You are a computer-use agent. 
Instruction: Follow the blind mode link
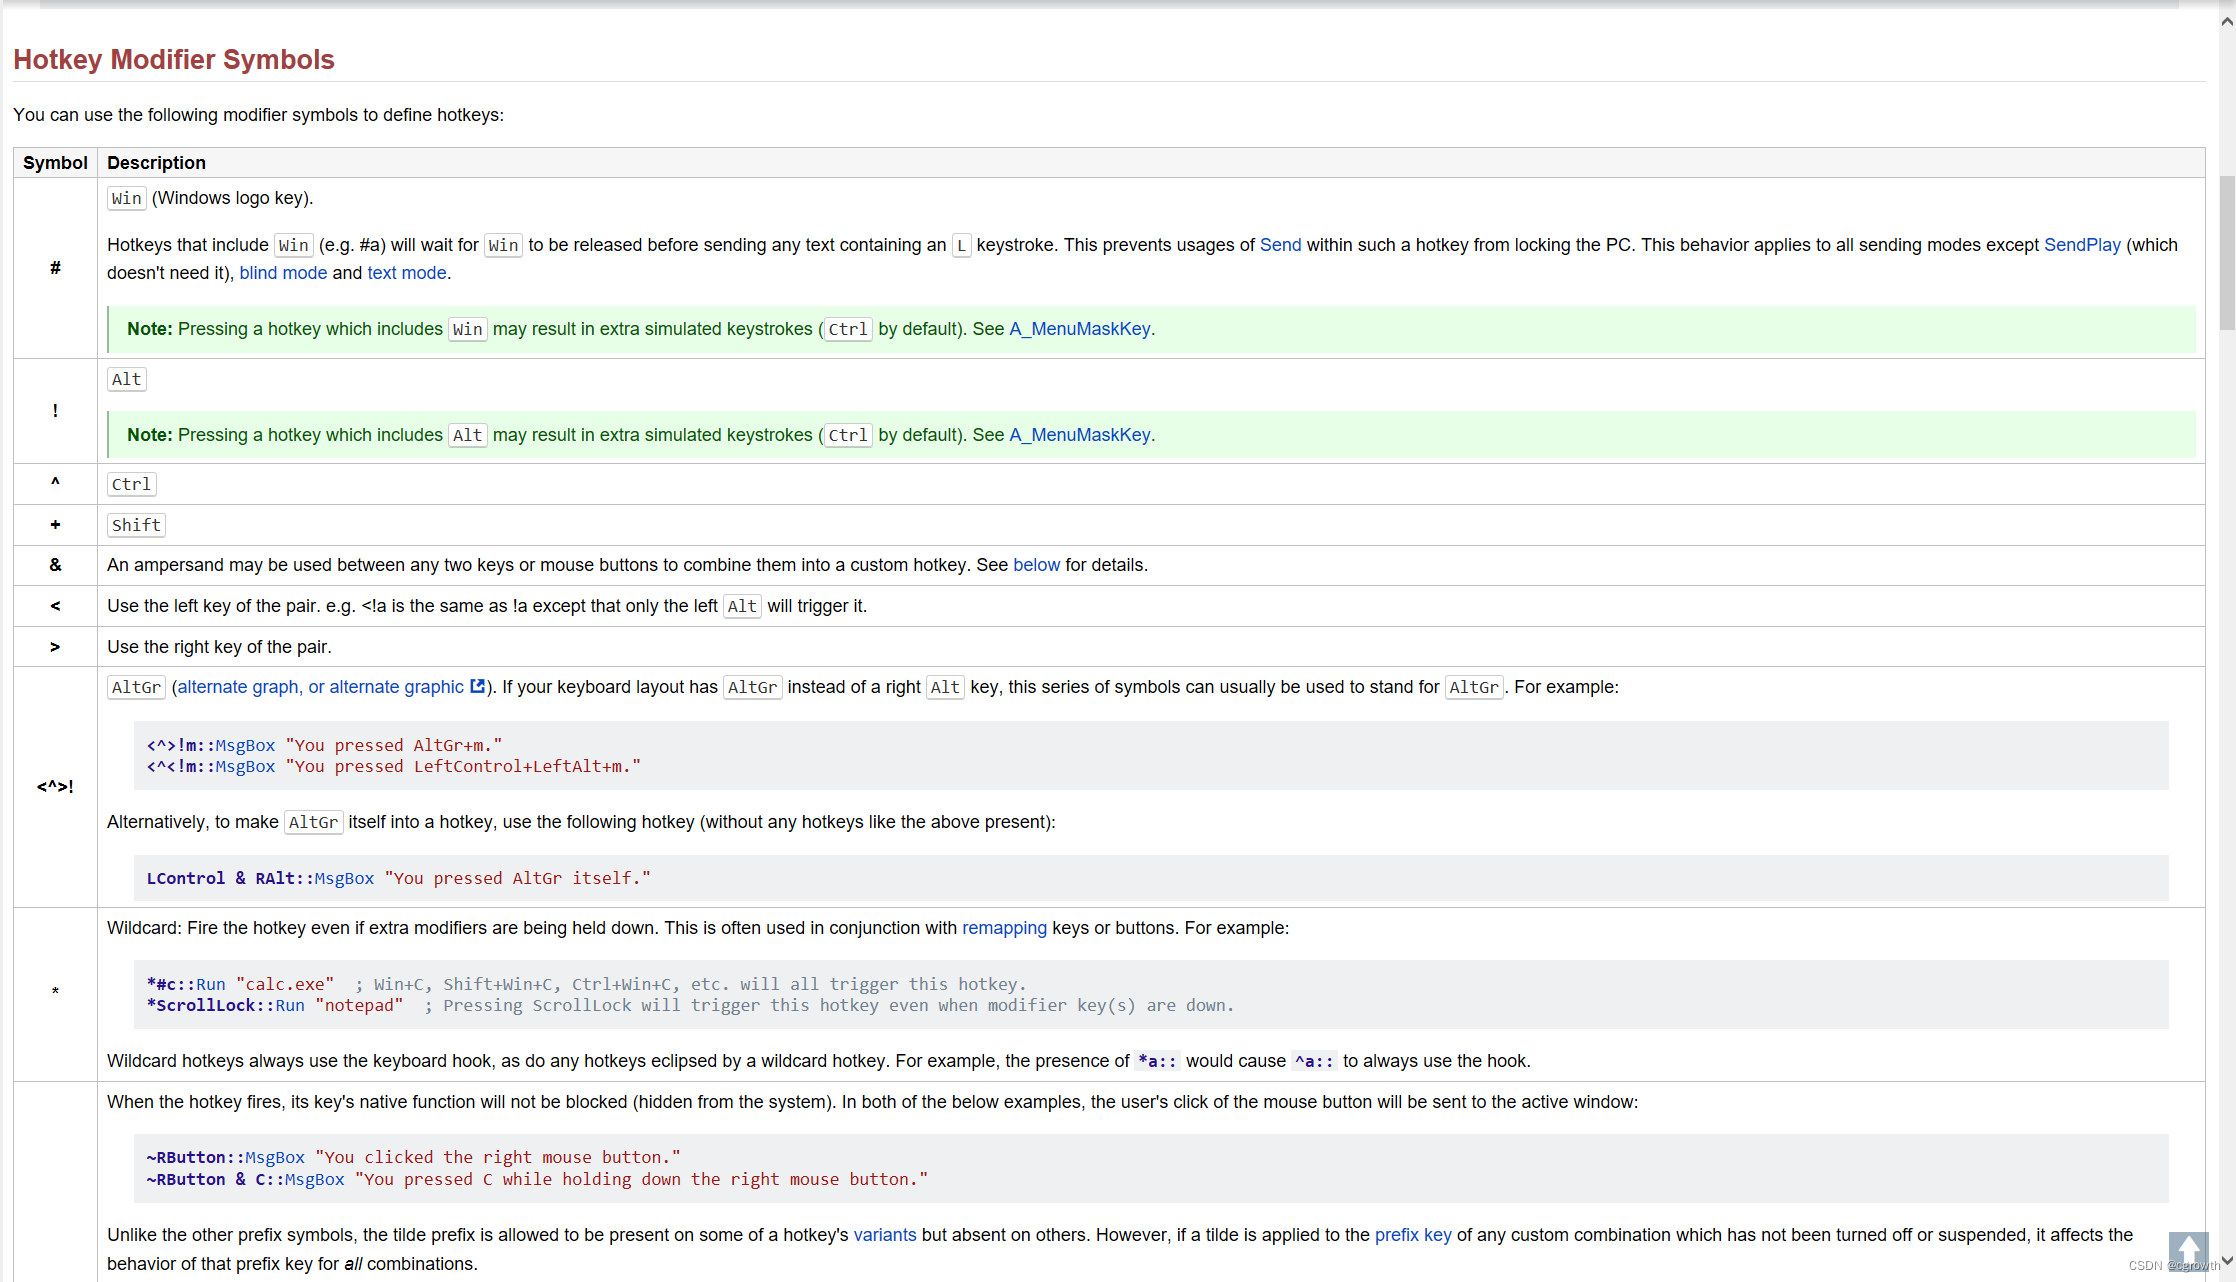pyautogui.click(x=283, y=273)
